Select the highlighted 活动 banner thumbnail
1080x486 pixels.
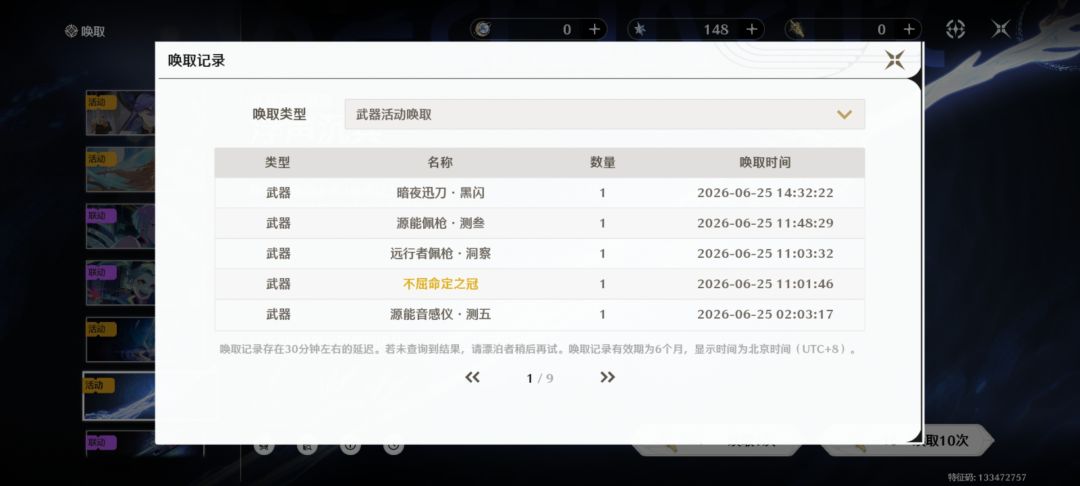[x=118, y=396]
